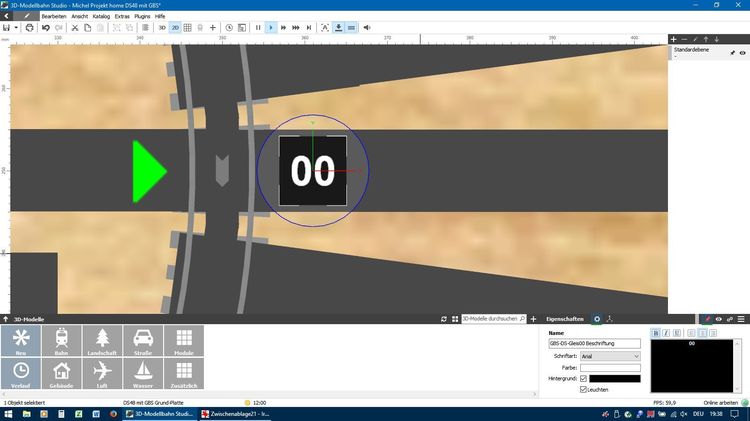Open the Module catalog category
Screen dimensions: 750x421
pyautogui.click(x=184, y=341)
